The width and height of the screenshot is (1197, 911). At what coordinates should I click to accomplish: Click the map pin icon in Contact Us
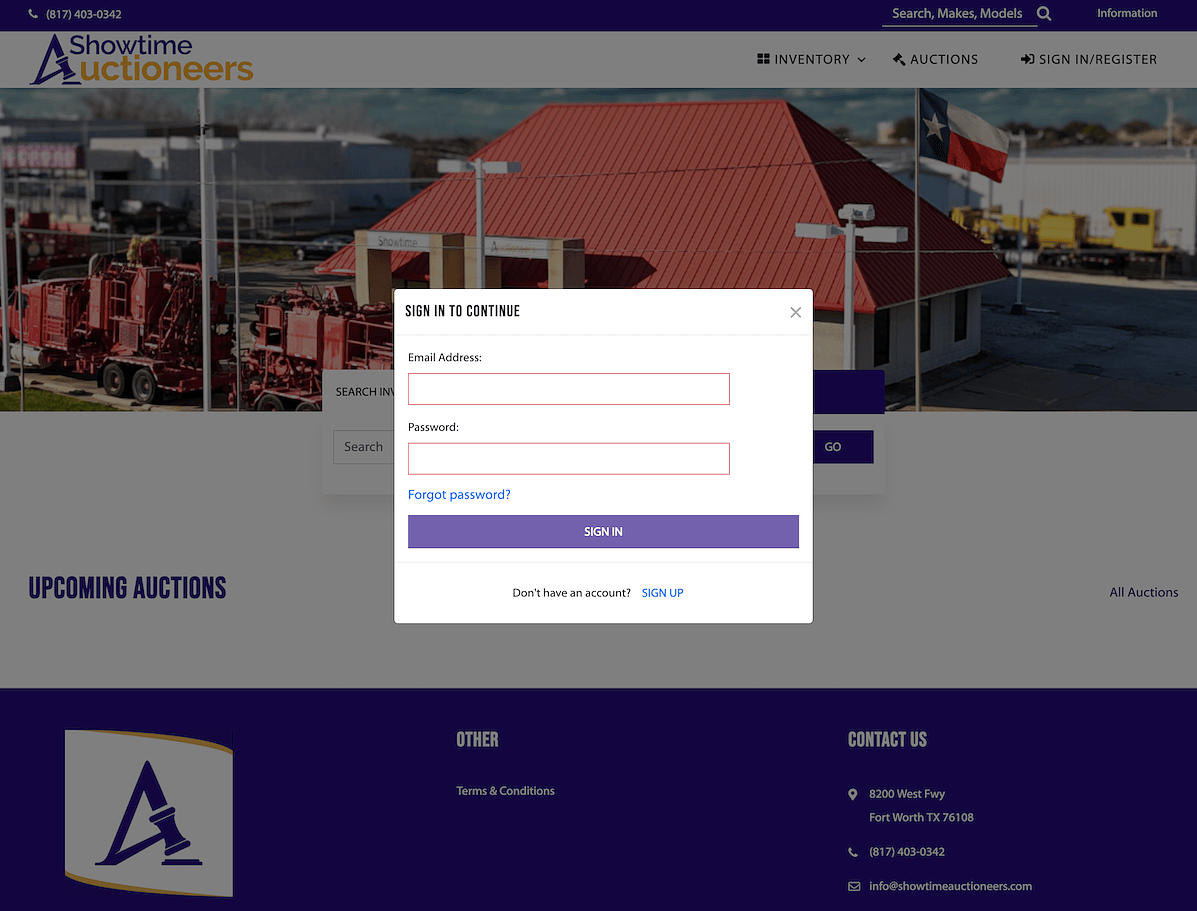pyautogui.click(x=853, y=794)
